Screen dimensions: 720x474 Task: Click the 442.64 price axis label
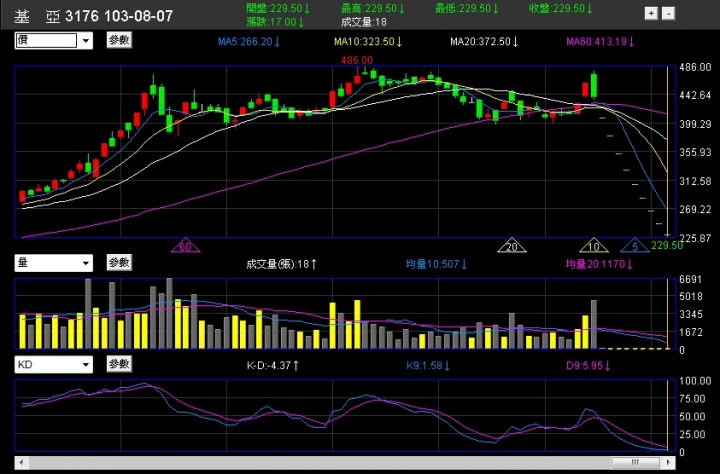coord(695,96)
